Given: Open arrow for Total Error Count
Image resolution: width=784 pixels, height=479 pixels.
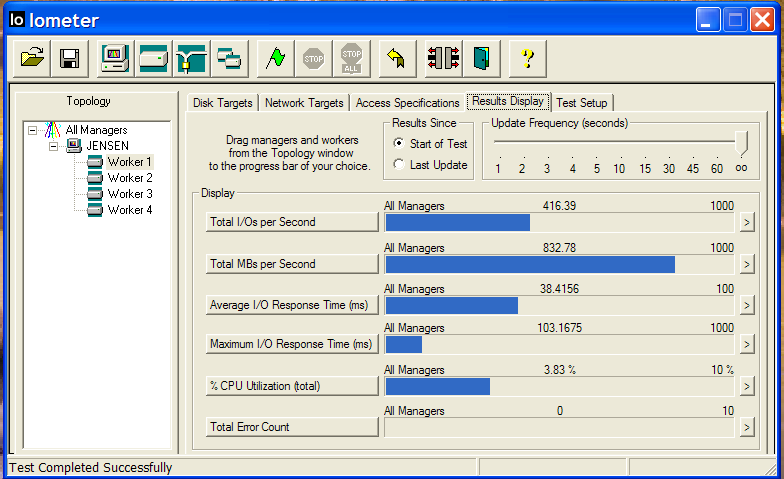Looking at the screenshot, I should coord(746,428).
